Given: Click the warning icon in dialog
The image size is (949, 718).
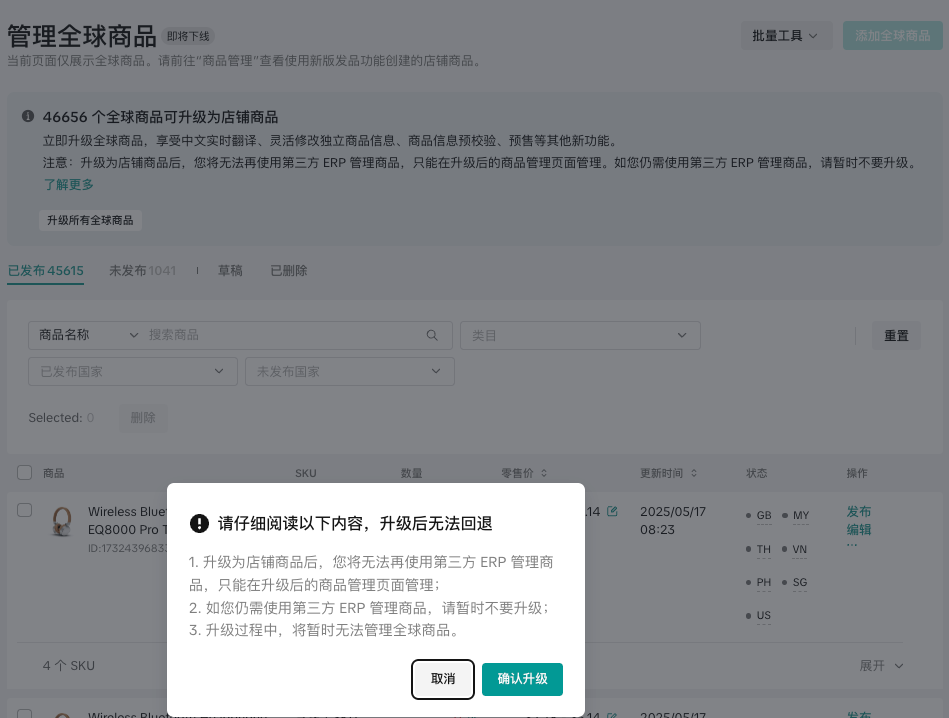Looking at the screenshot, I should click(199, 523).
